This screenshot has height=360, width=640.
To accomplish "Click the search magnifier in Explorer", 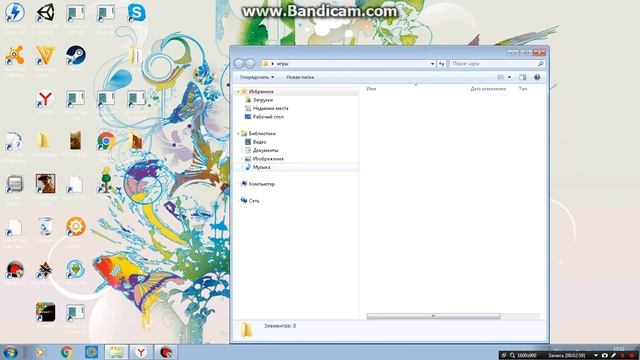I will (540, 64).
